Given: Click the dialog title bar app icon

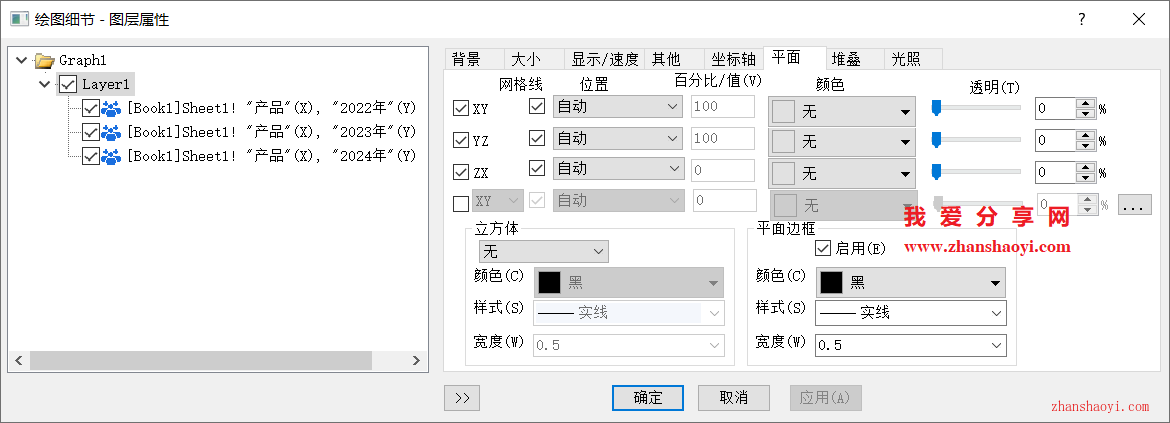Looking at the screenshot, I should 19,19.
